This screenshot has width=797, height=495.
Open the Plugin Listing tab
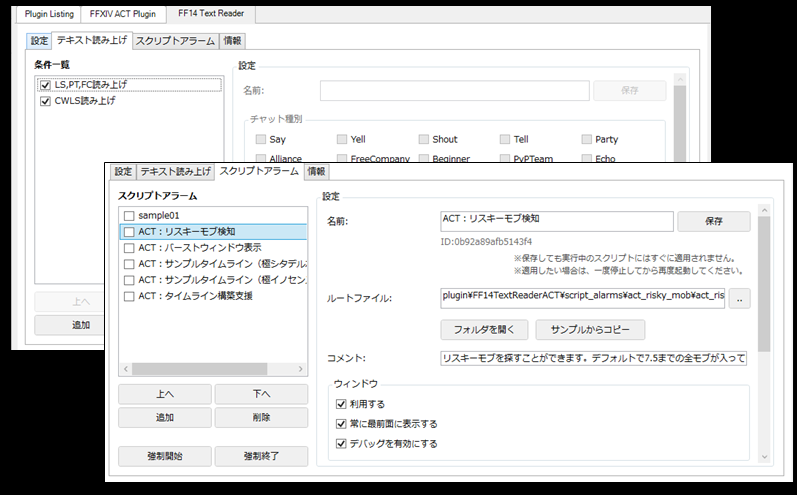click(49, 14)
